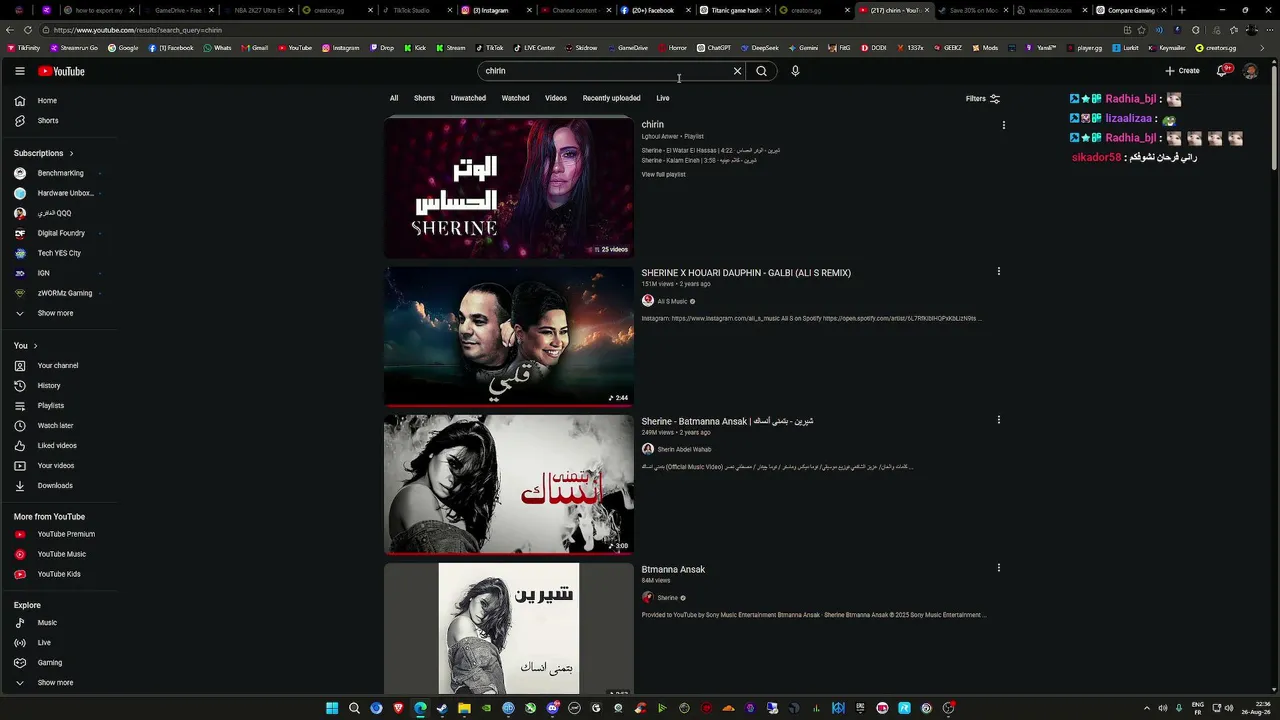Open the taskbar clock and date

[x=1255, y=708]
